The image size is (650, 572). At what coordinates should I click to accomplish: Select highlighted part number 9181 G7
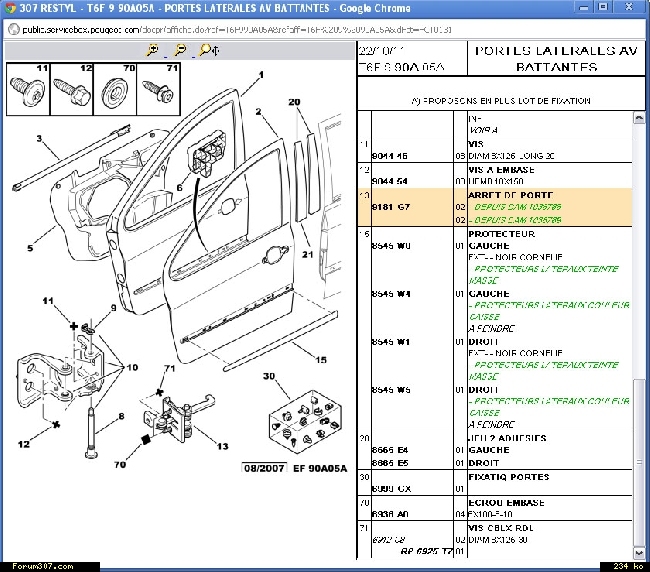tap(391, 207)
